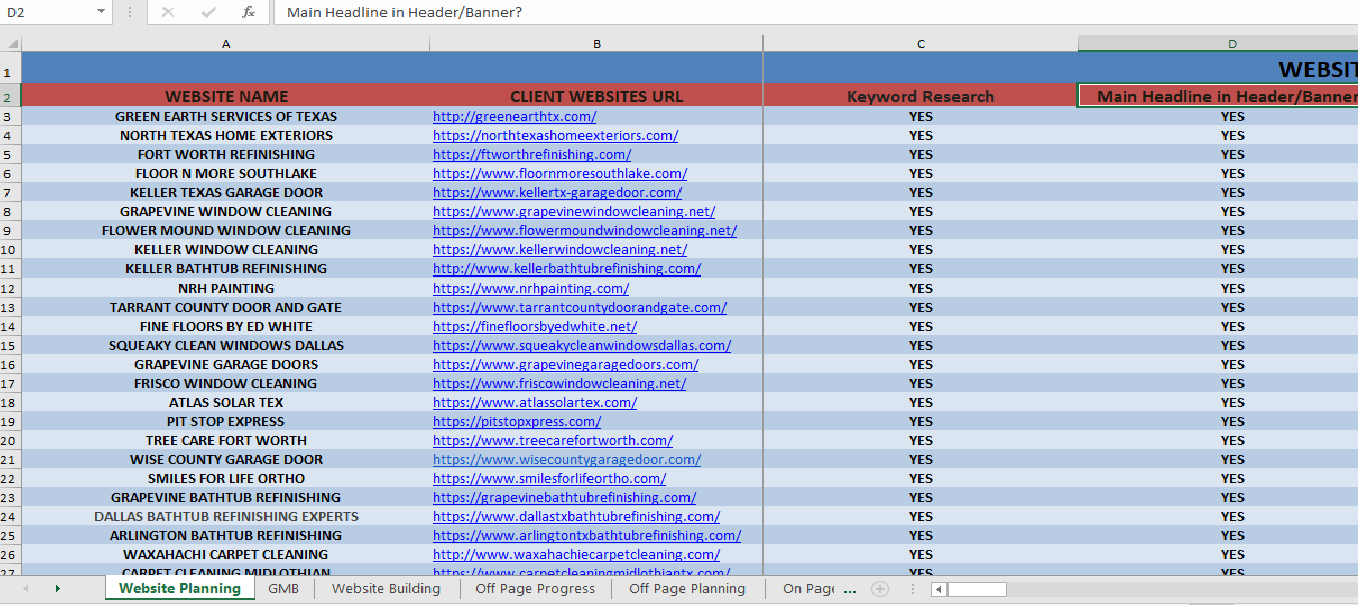Click the next sheet navigation arrow
Image resolution: width=1358 pixels, height=605 pixels.
click(x=57, y=588)
